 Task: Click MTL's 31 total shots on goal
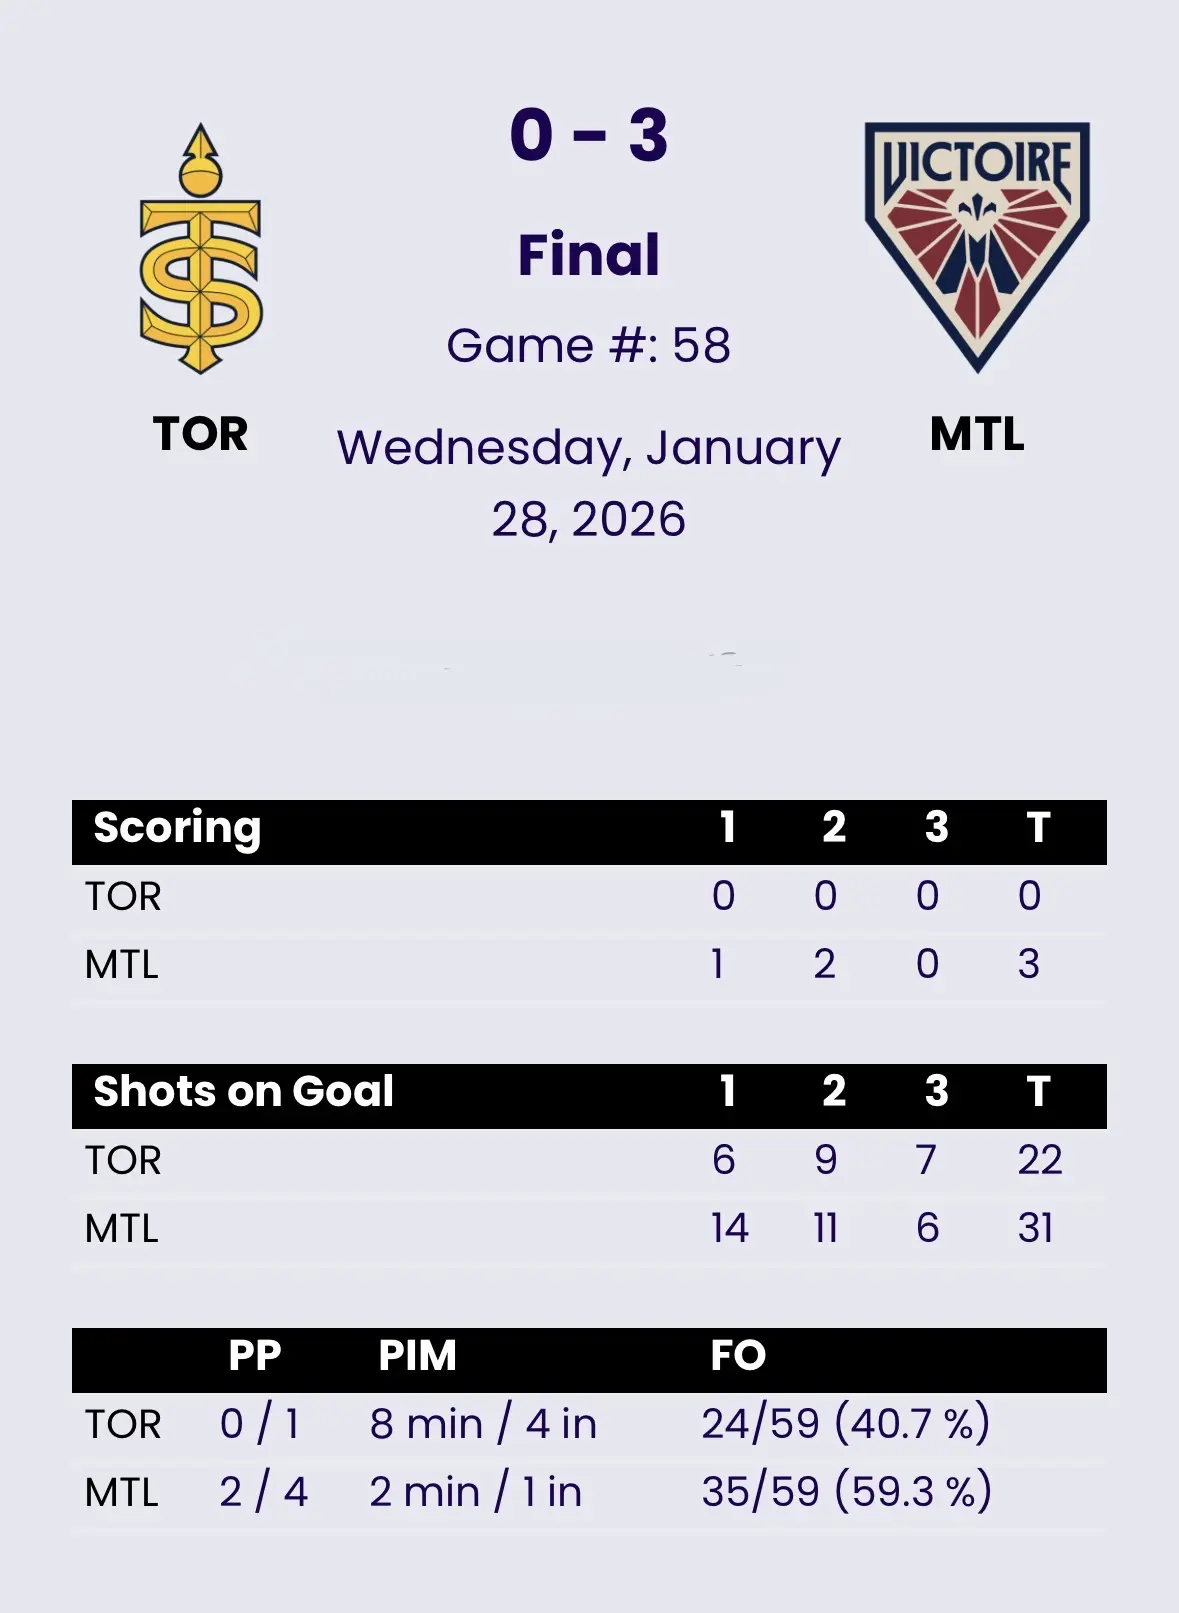click(1036, 1228)
